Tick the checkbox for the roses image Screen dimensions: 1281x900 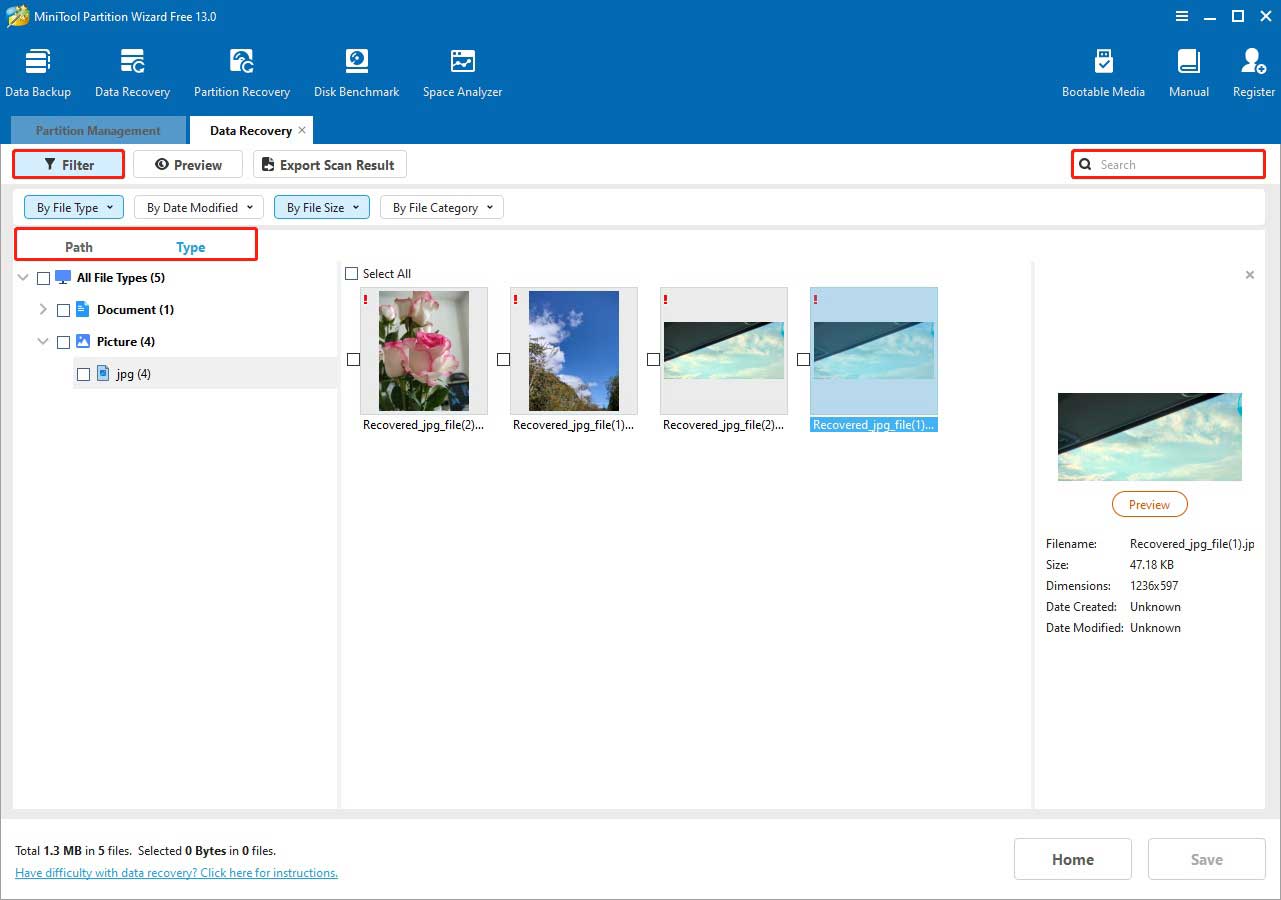point(353,359)
